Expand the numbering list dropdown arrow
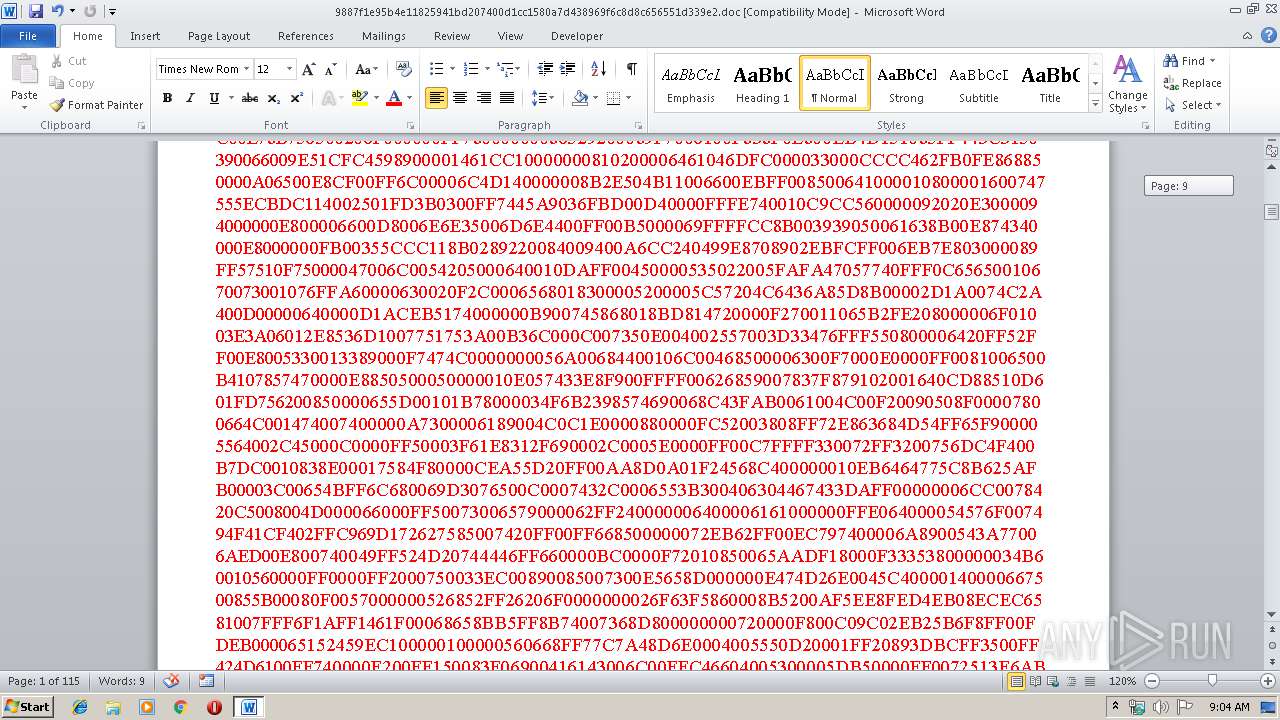The width and height of the screenshot is (1280, 720). point(487,69)
